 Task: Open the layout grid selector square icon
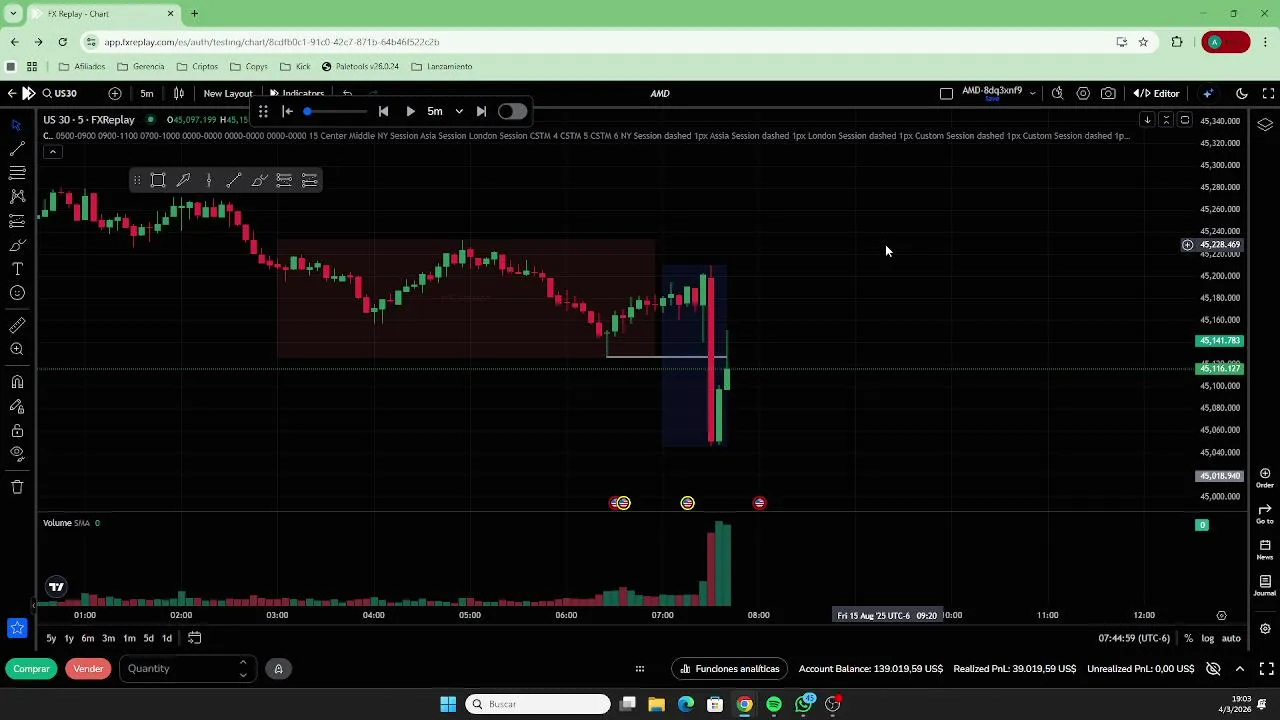pos(946,93)
